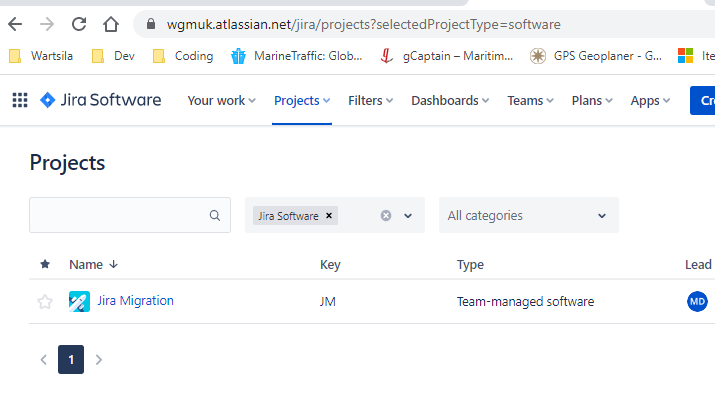The height and width of the screenshot is (405, 715).
Task: Open the MarineTraffic bookmark
Action: pyautogui.click(x=296, y=56)
